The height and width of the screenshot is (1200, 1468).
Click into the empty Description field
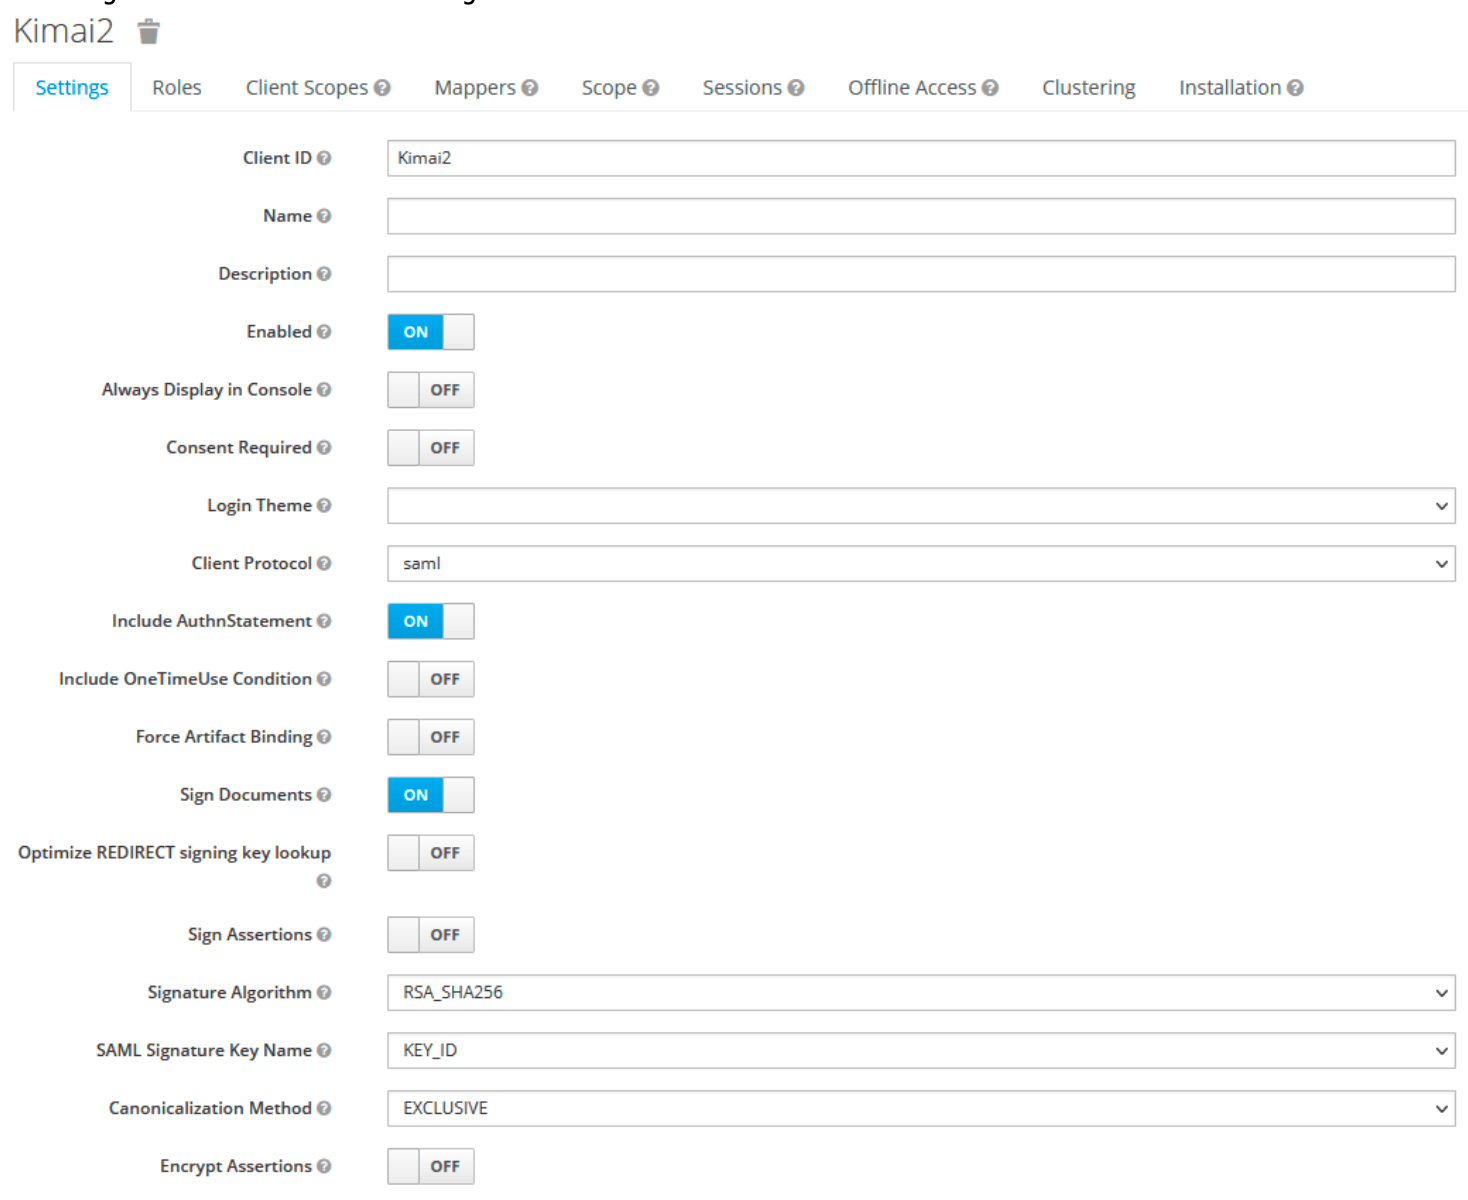pyautogui.click(x=921, y=274)
